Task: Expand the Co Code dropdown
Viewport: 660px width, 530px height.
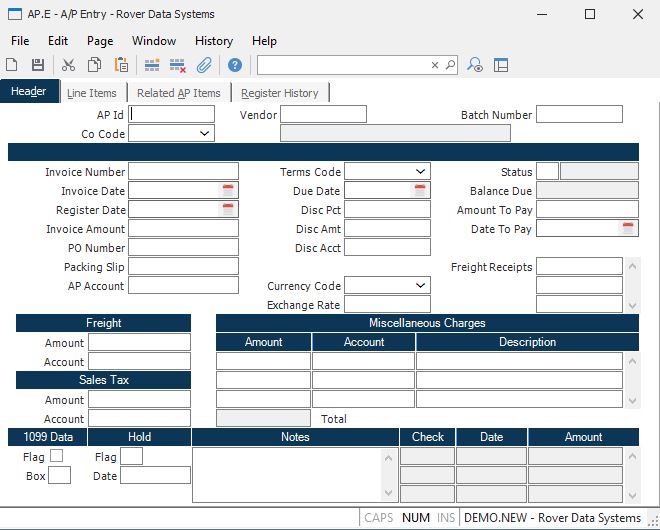Action: (204, 133)
